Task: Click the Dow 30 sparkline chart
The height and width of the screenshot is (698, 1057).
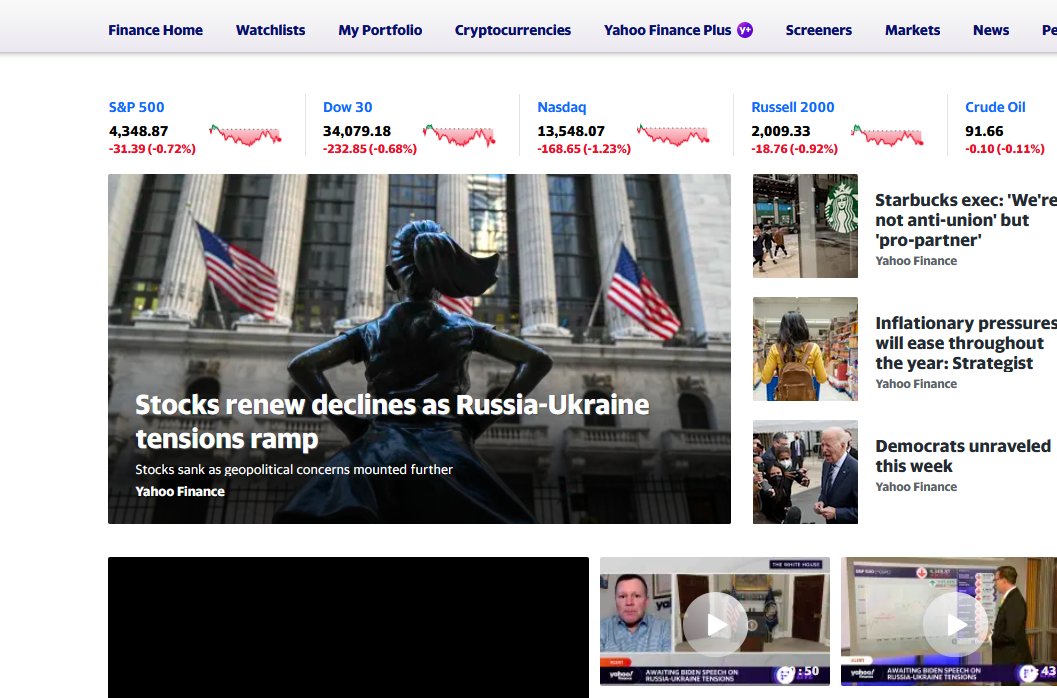Action: pyautogui.click(x=459, y=135)
